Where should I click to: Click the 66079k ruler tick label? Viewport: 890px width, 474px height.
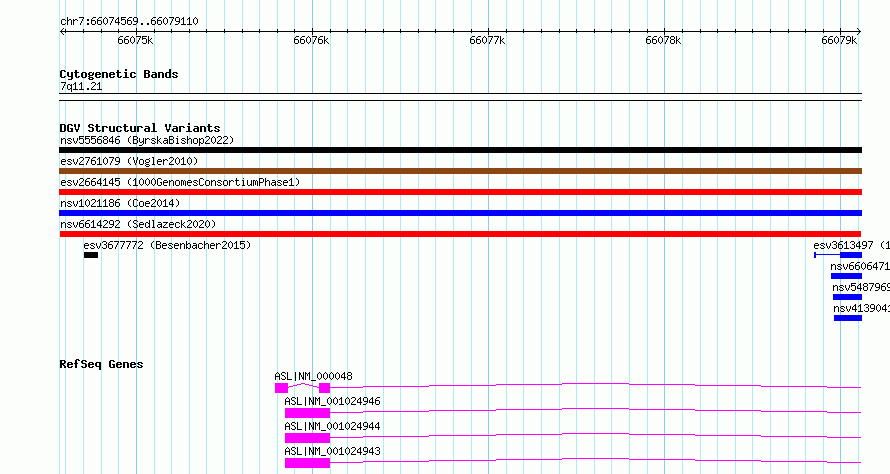click(x=839, y=40)
